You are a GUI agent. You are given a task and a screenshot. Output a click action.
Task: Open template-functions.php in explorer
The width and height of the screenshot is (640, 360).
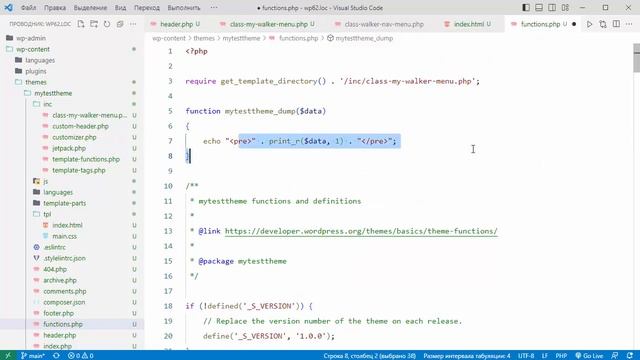[86, 159]
